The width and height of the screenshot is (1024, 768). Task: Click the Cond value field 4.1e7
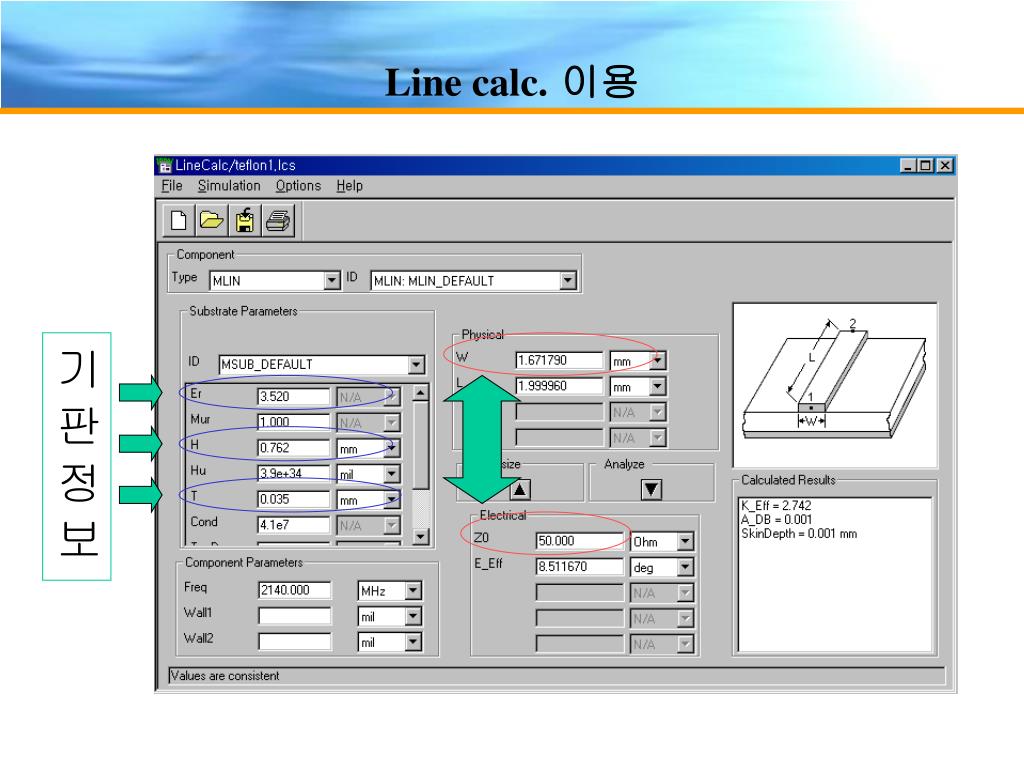point(294,525)
